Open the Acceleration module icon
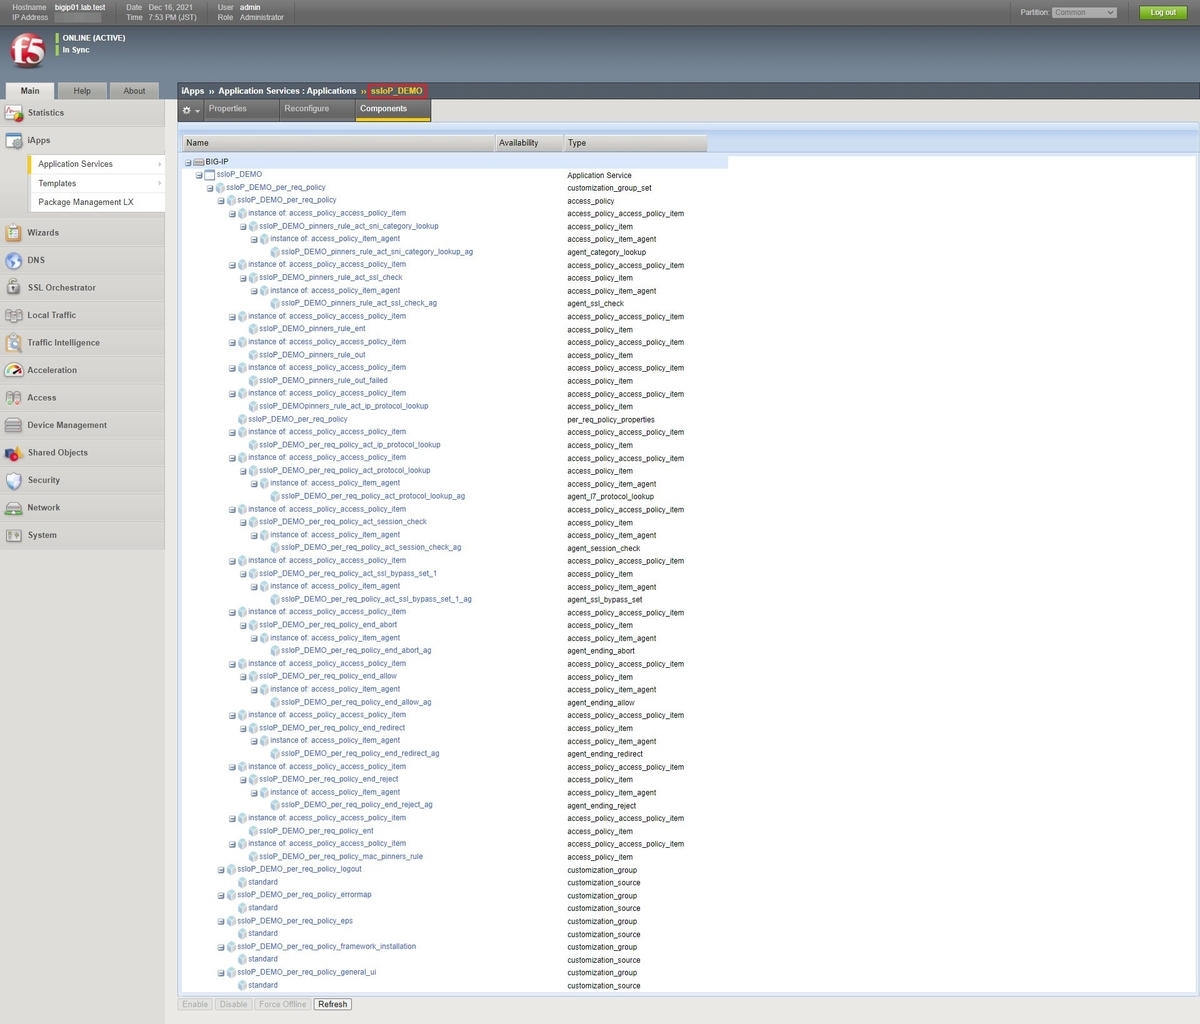The width and height of the screenshot is (1200, 1024). 14,370
